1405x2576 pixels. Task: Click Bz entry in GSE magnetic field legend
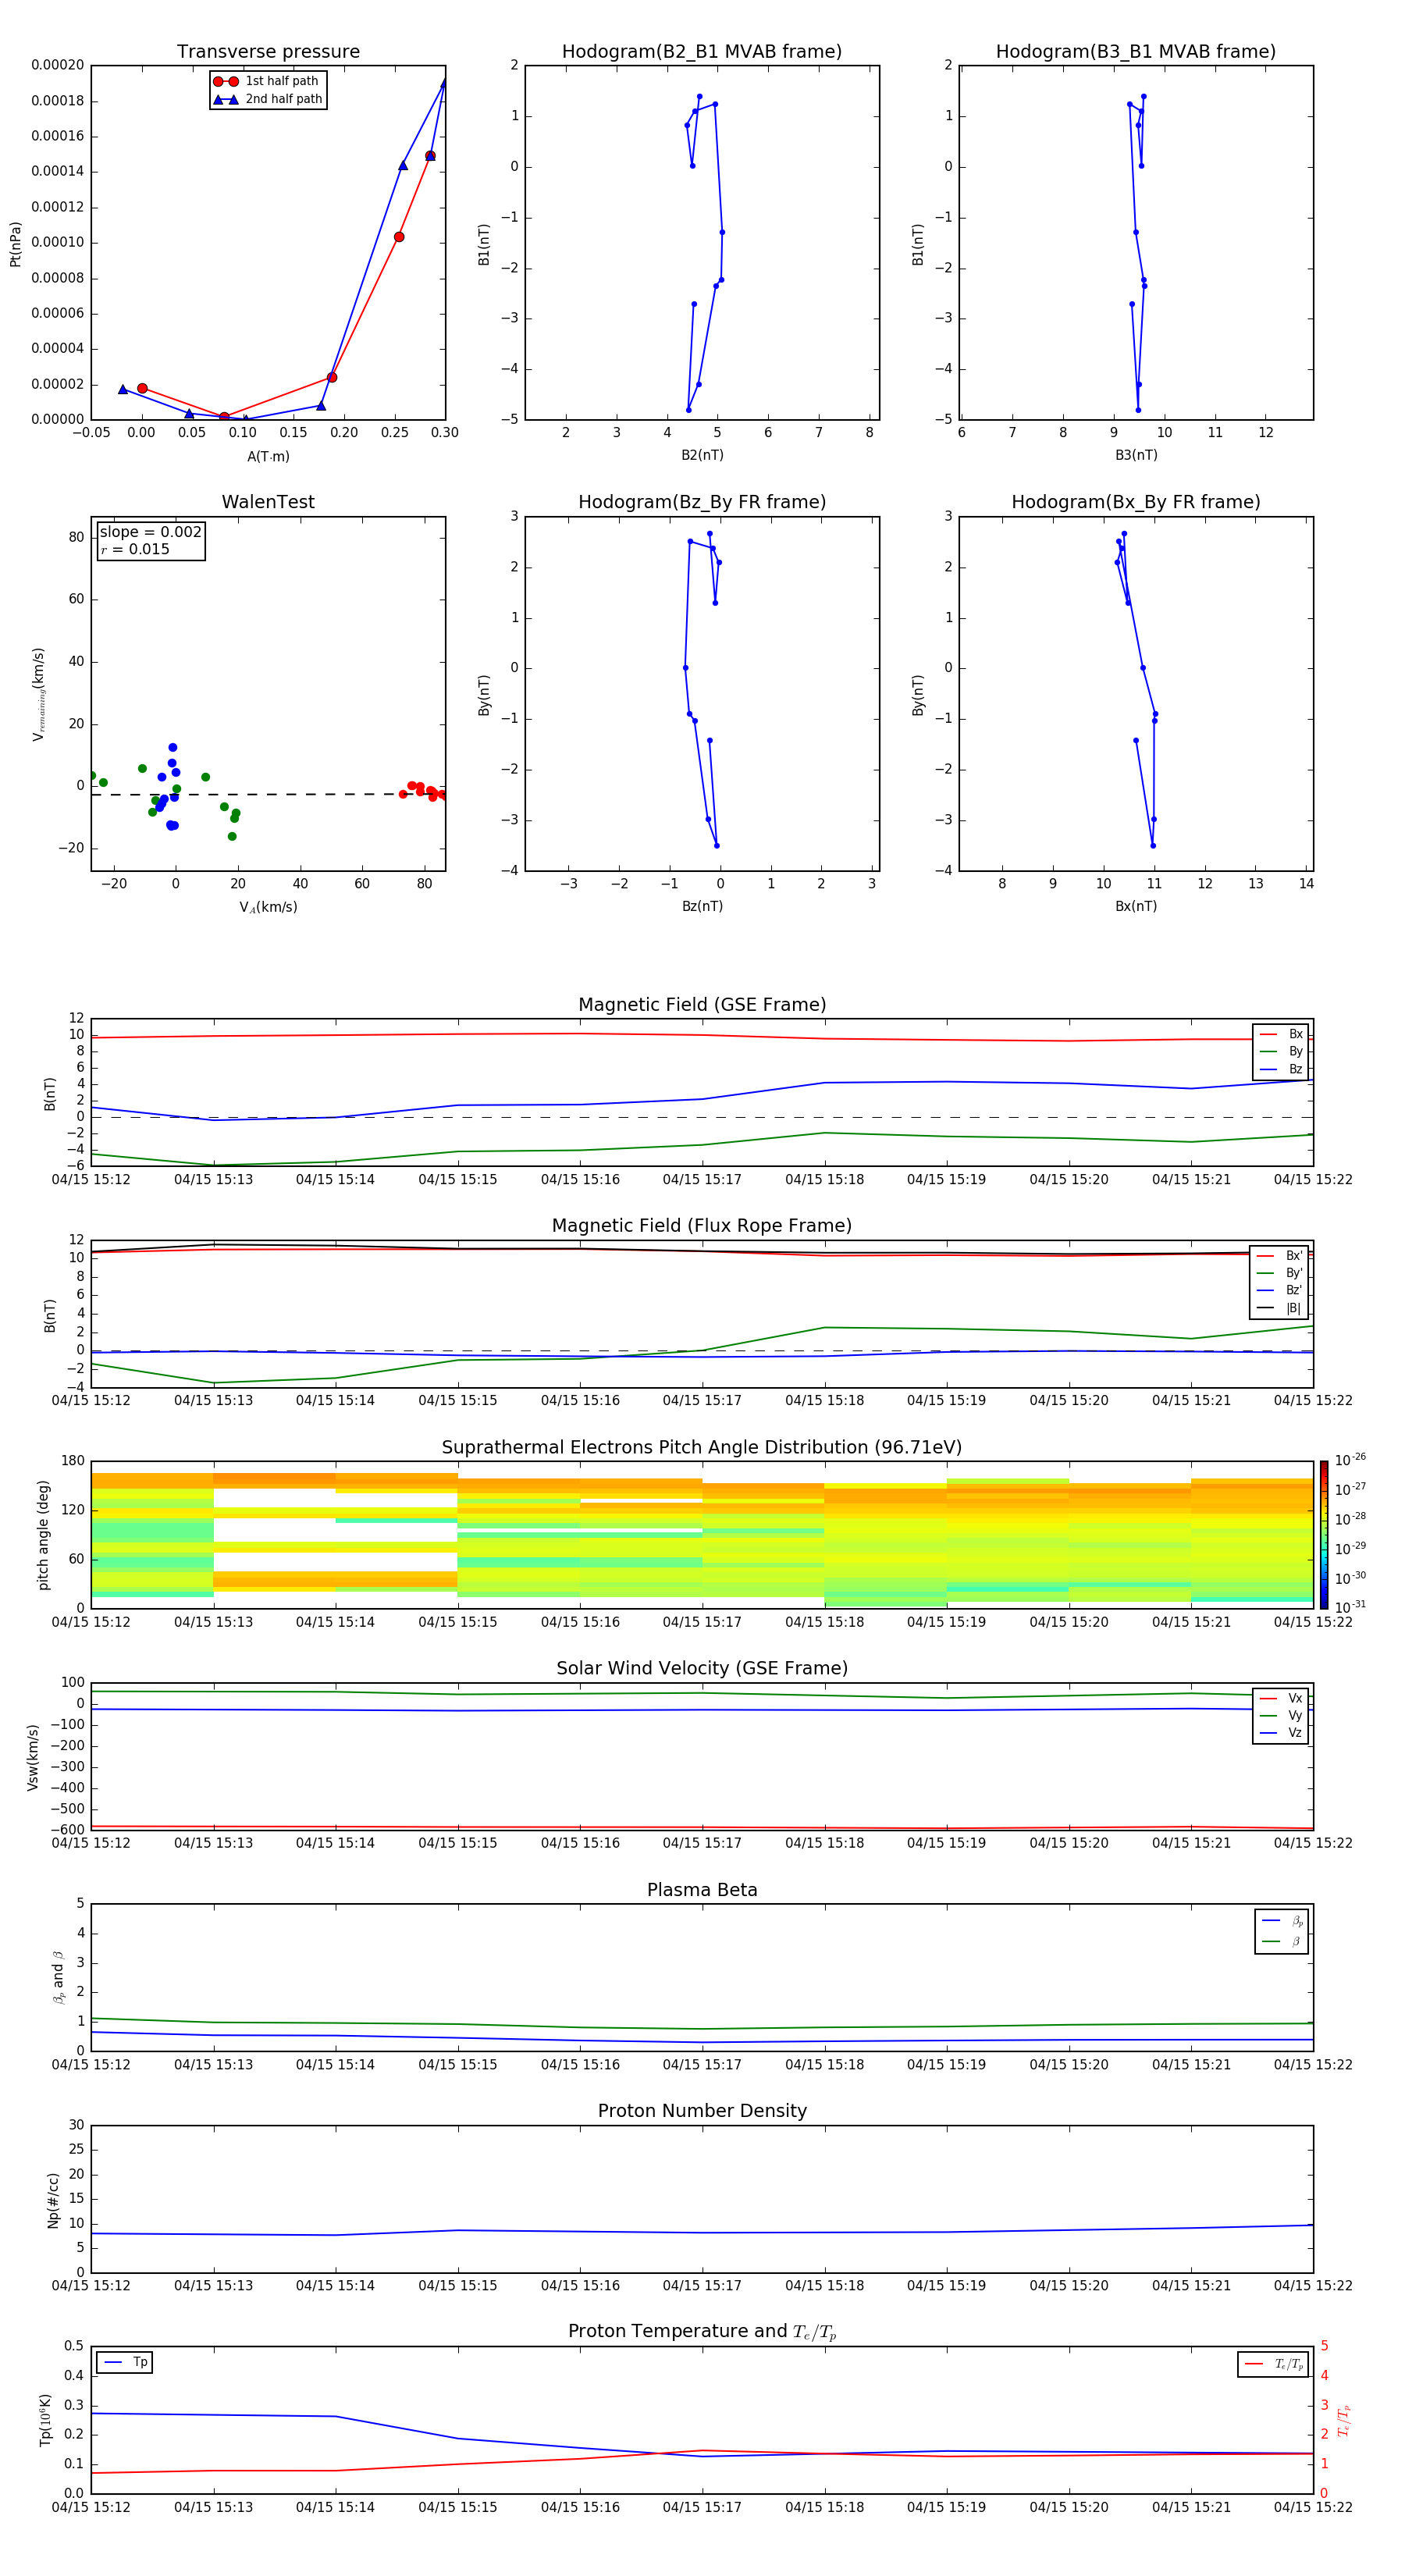pyautogui.click(x=1281, y=1069)
